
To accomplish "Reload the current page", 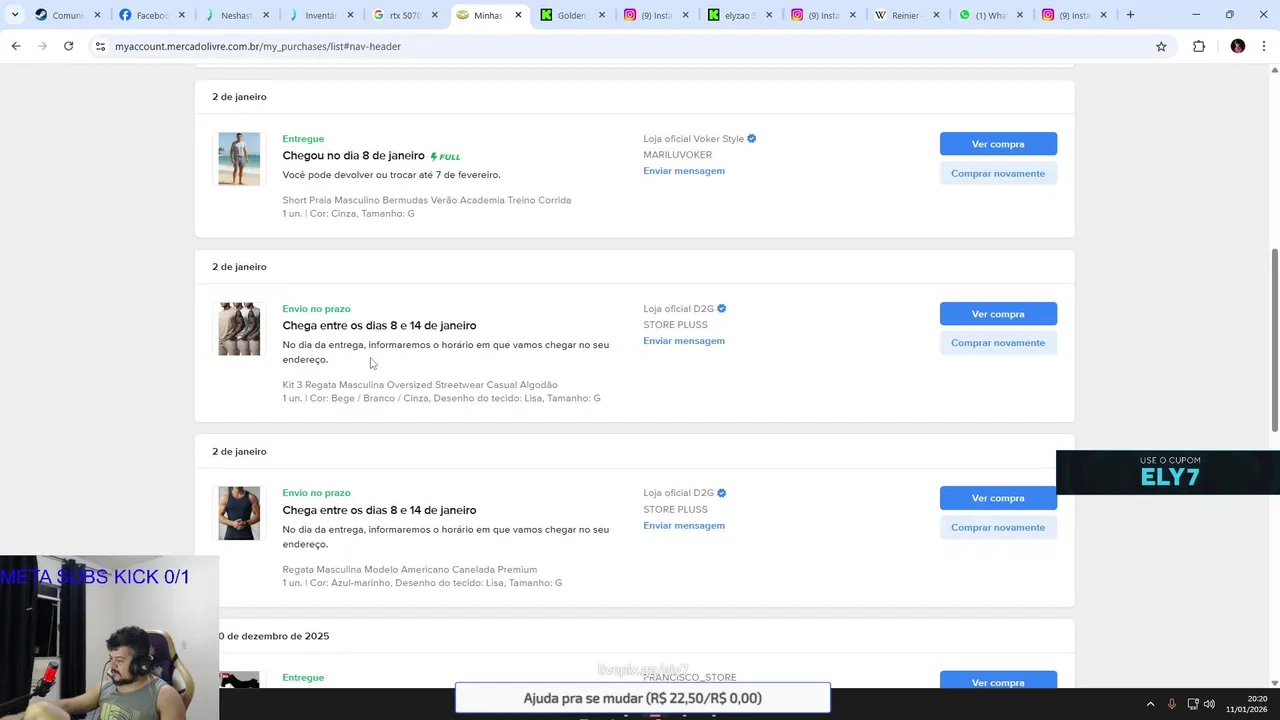I will pyautogui.click(x=68, y=46).
